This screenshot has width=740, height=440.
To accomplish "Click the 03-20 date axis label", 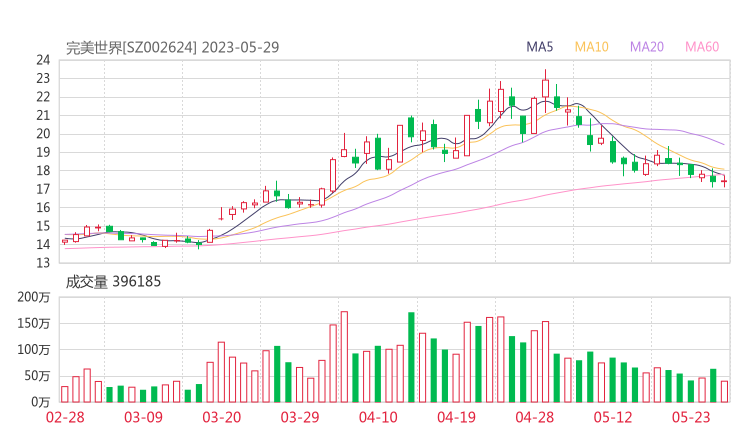I will click(222, 417).
